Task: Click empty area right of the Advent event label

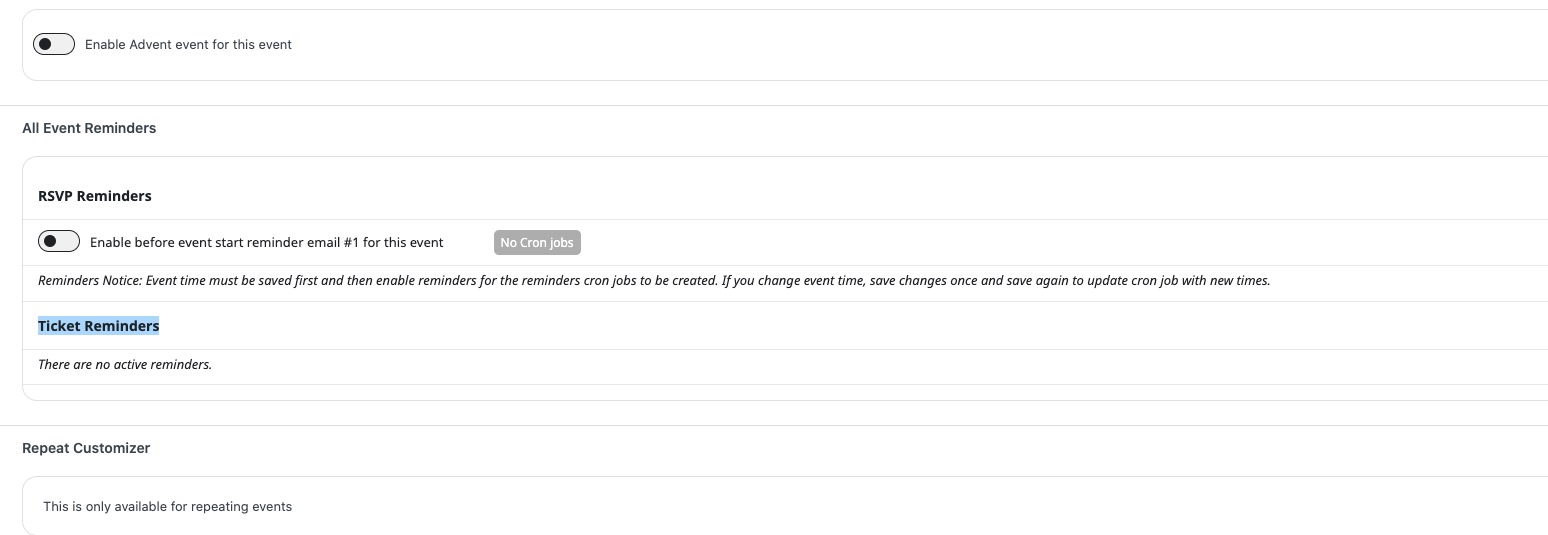Action: click(900, 44)
